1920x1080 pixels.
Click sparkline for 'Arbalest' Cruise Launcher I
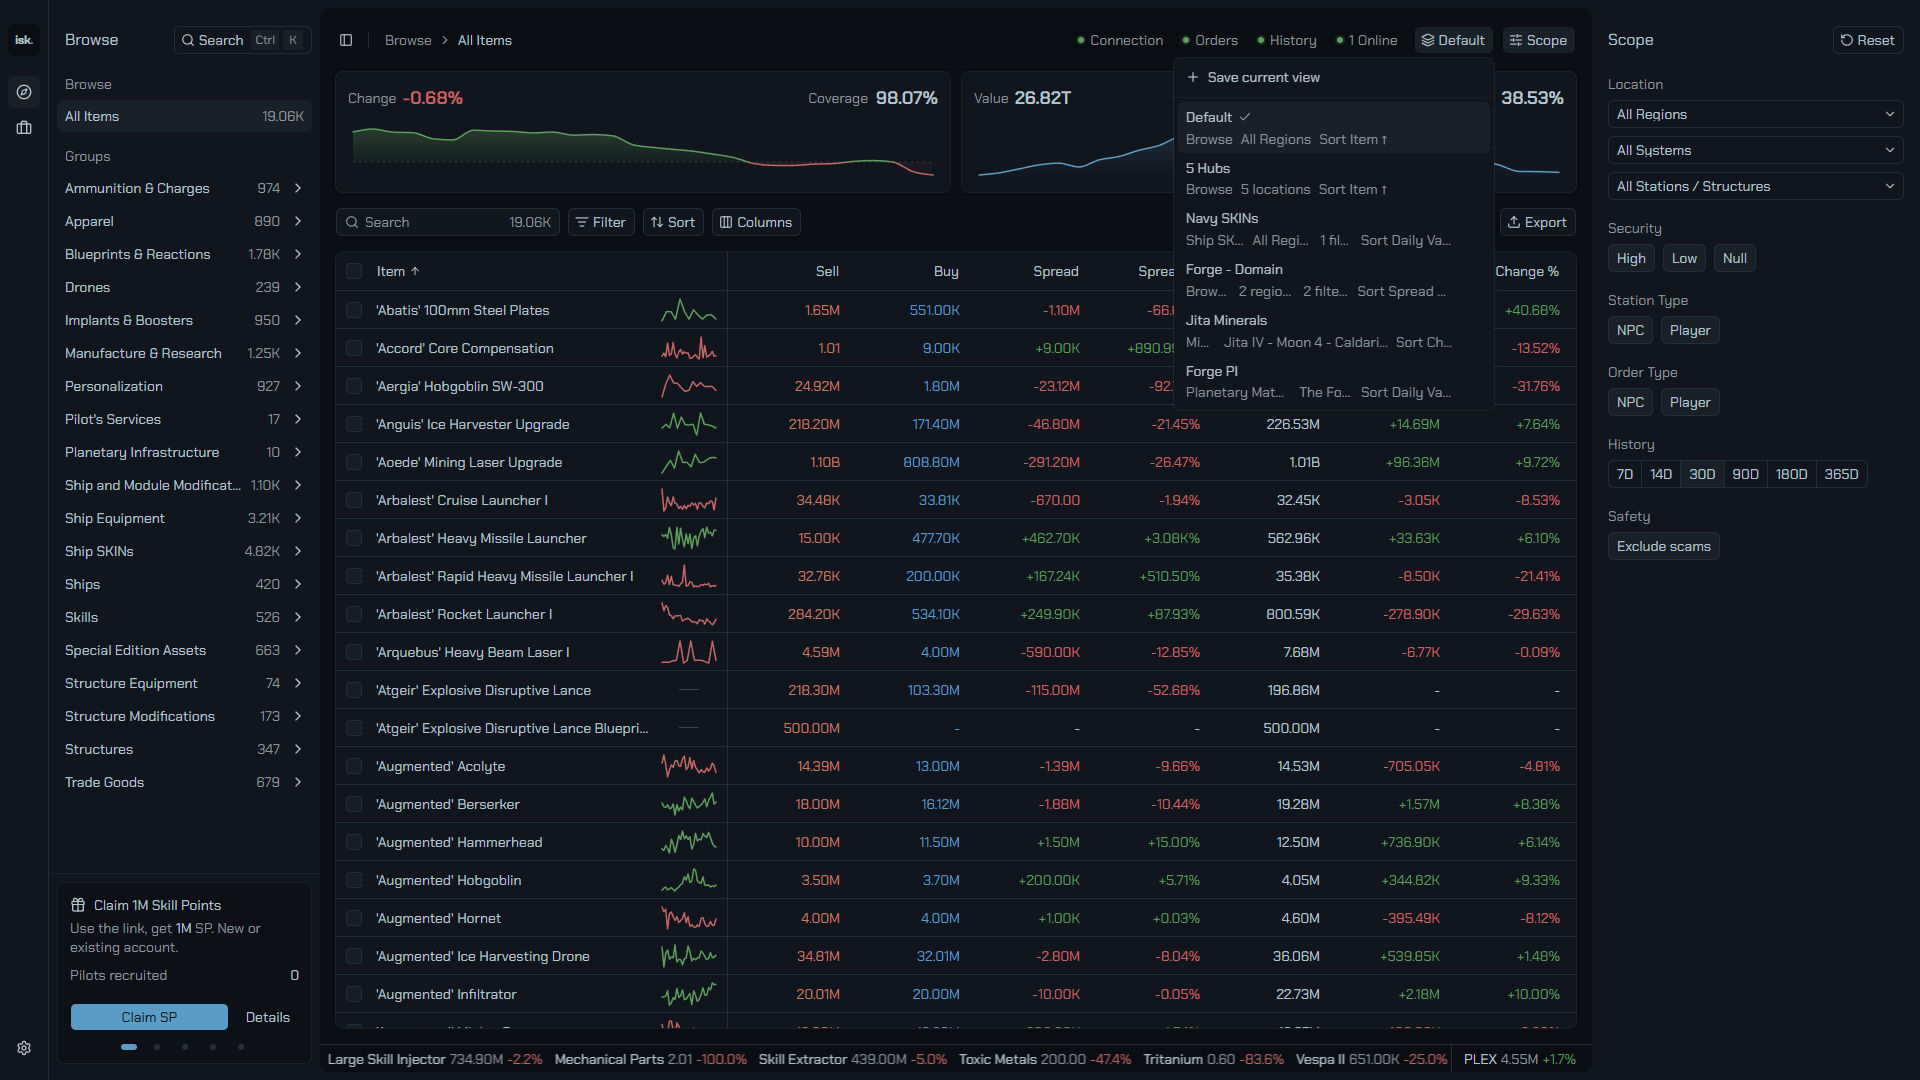[689, 500]
